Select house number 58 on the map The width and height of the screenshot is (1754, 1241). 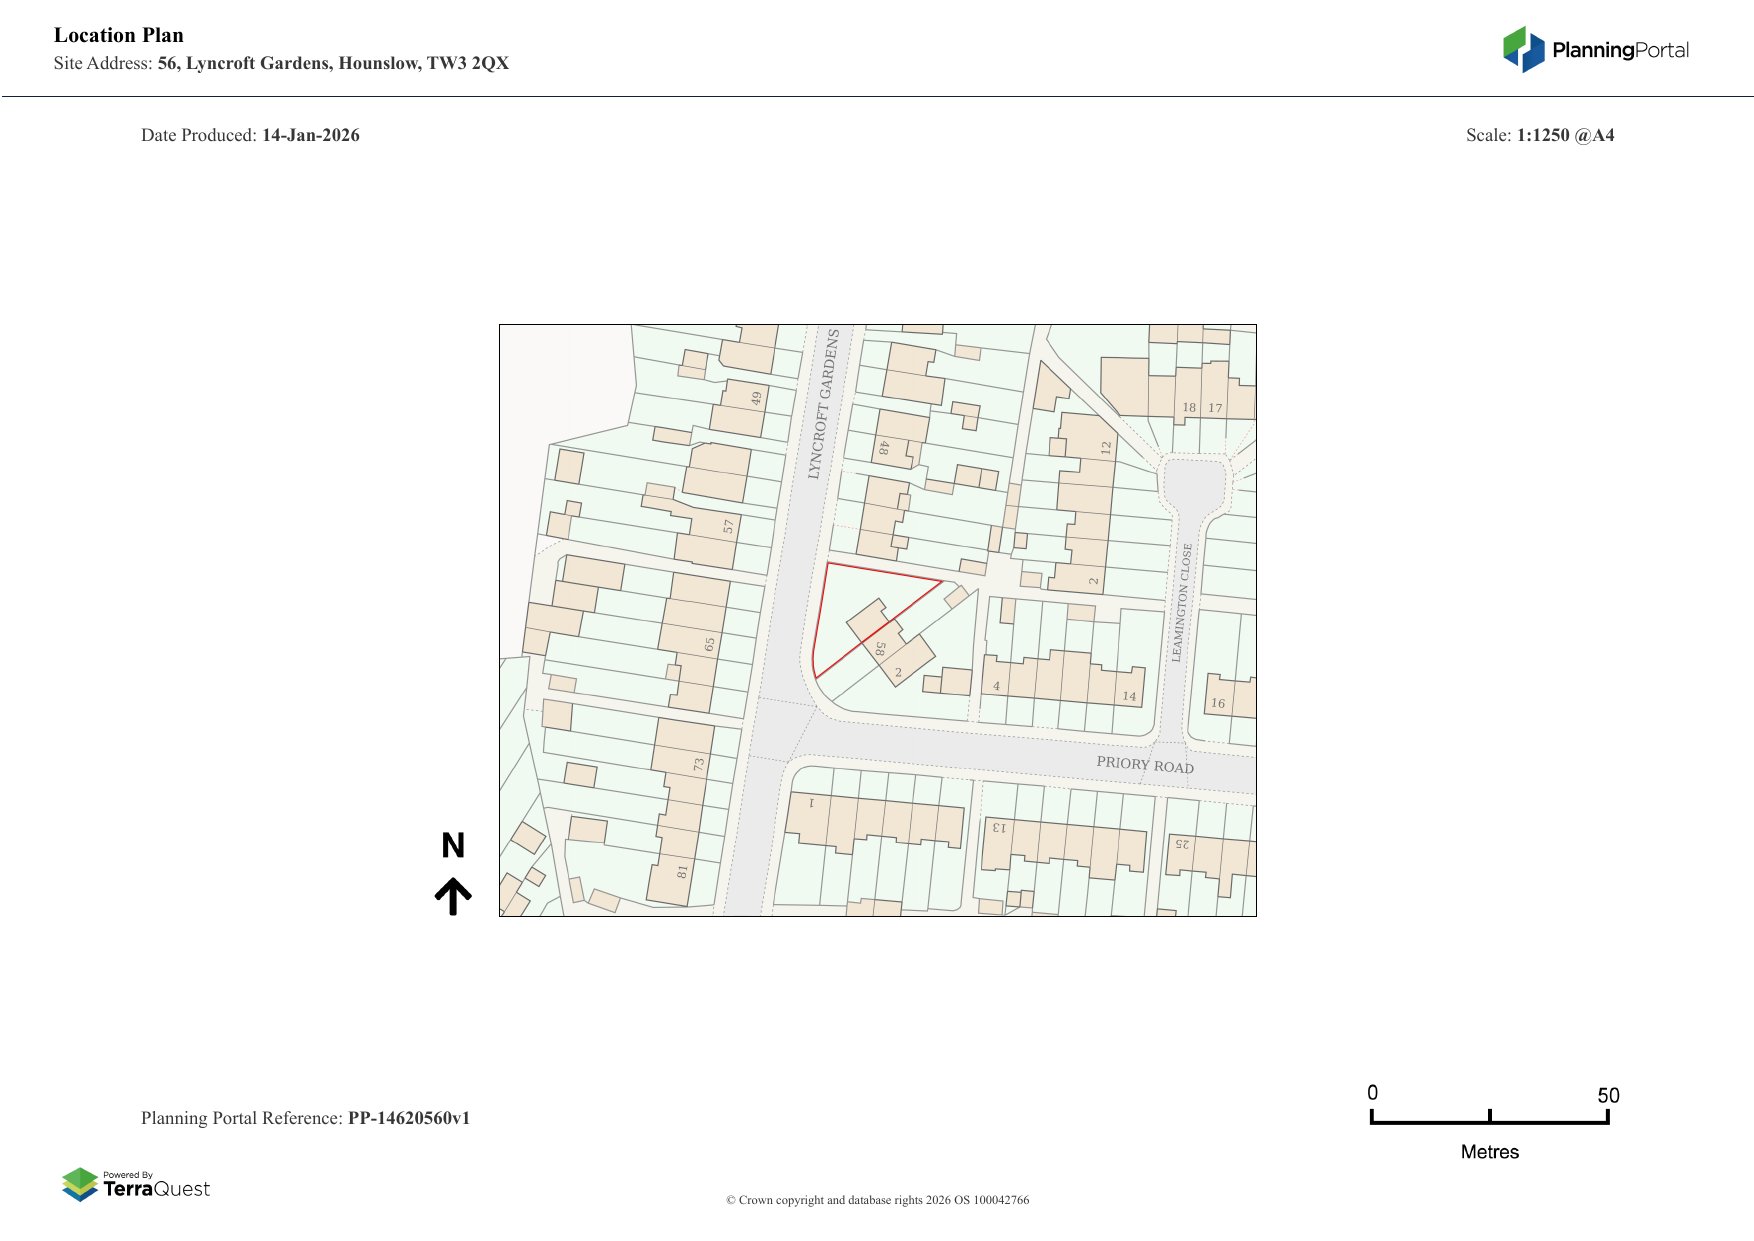pyautogui.click(x=881, y=649)
